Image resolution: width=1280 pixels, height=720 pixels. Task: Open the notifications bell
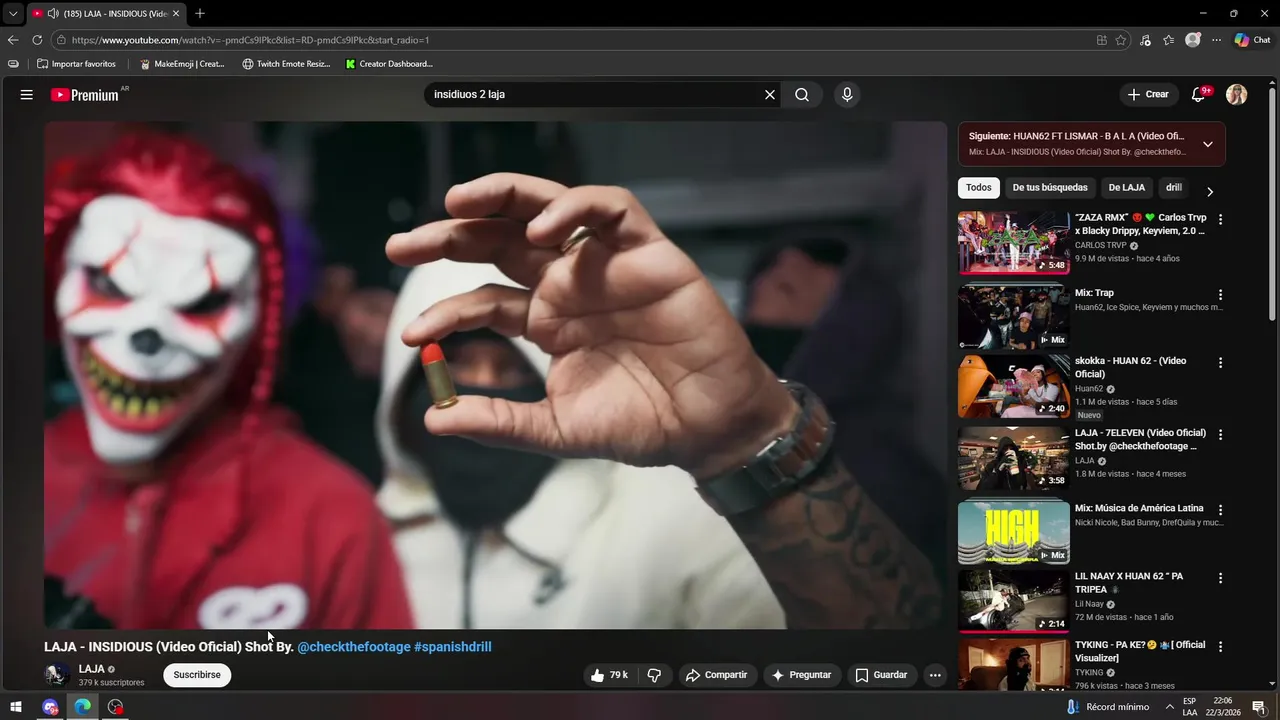(1199, 94)
